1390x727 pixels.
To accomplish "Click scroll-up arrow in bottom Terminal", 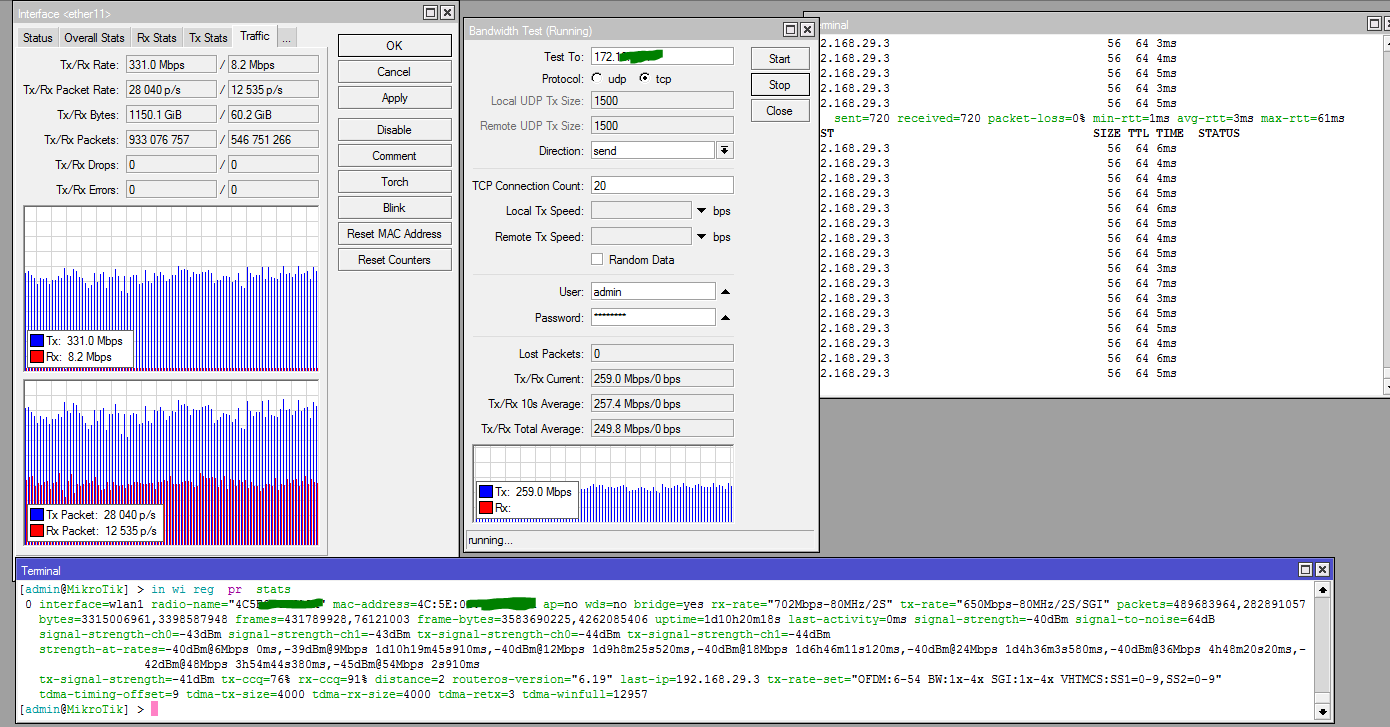I will 1324,590.
